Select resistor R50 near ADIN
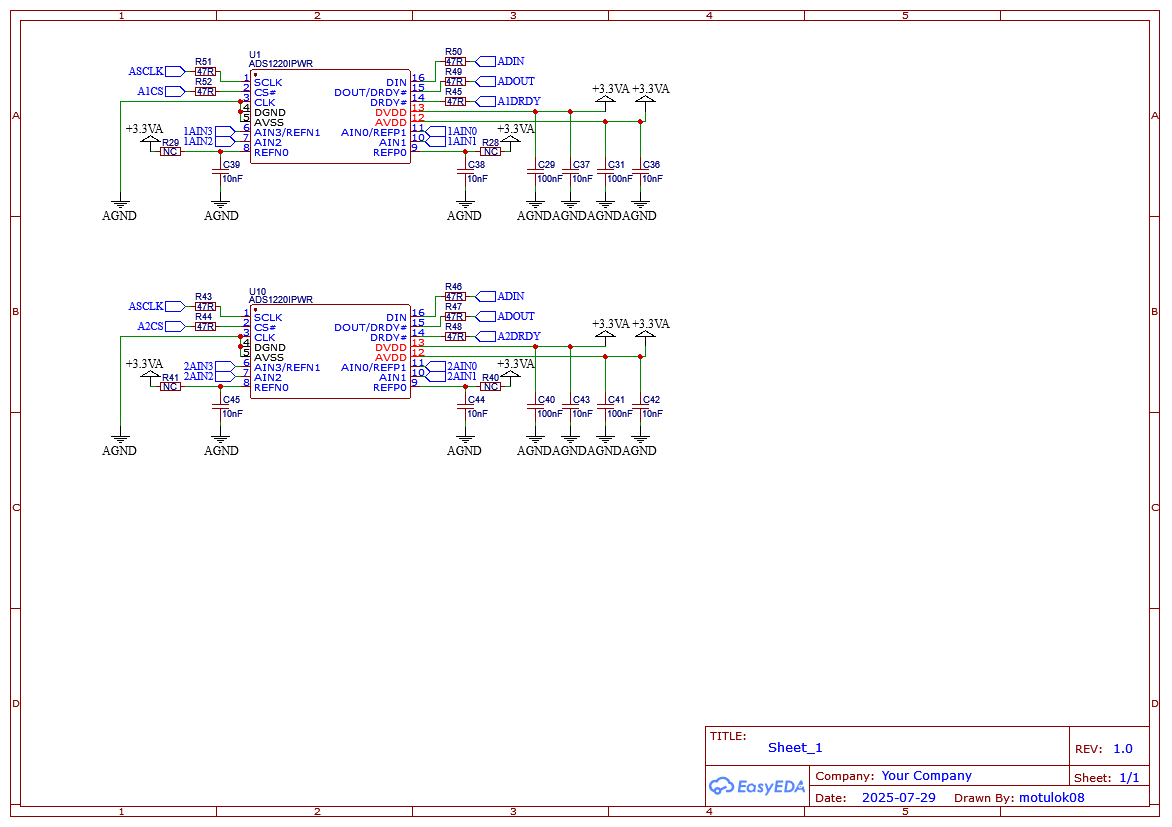The image size is (1172, 827). point(455,61)
